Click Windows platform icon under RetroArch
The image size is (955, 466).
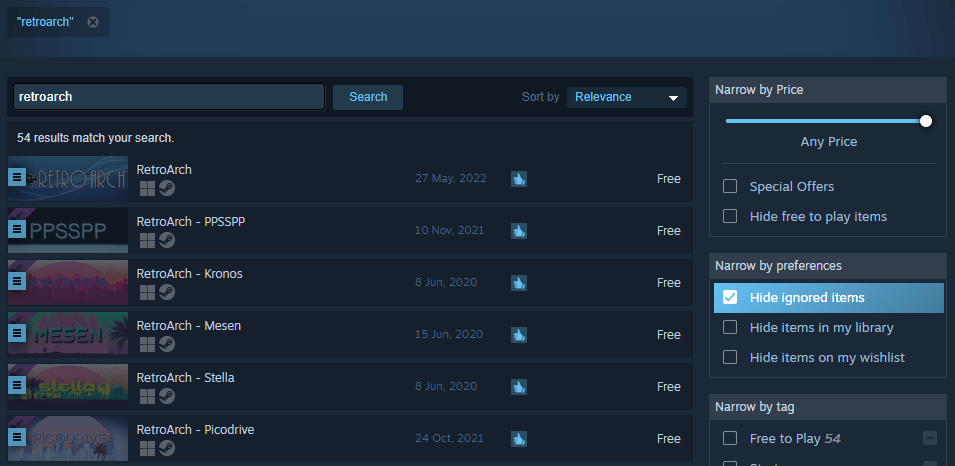147,189
